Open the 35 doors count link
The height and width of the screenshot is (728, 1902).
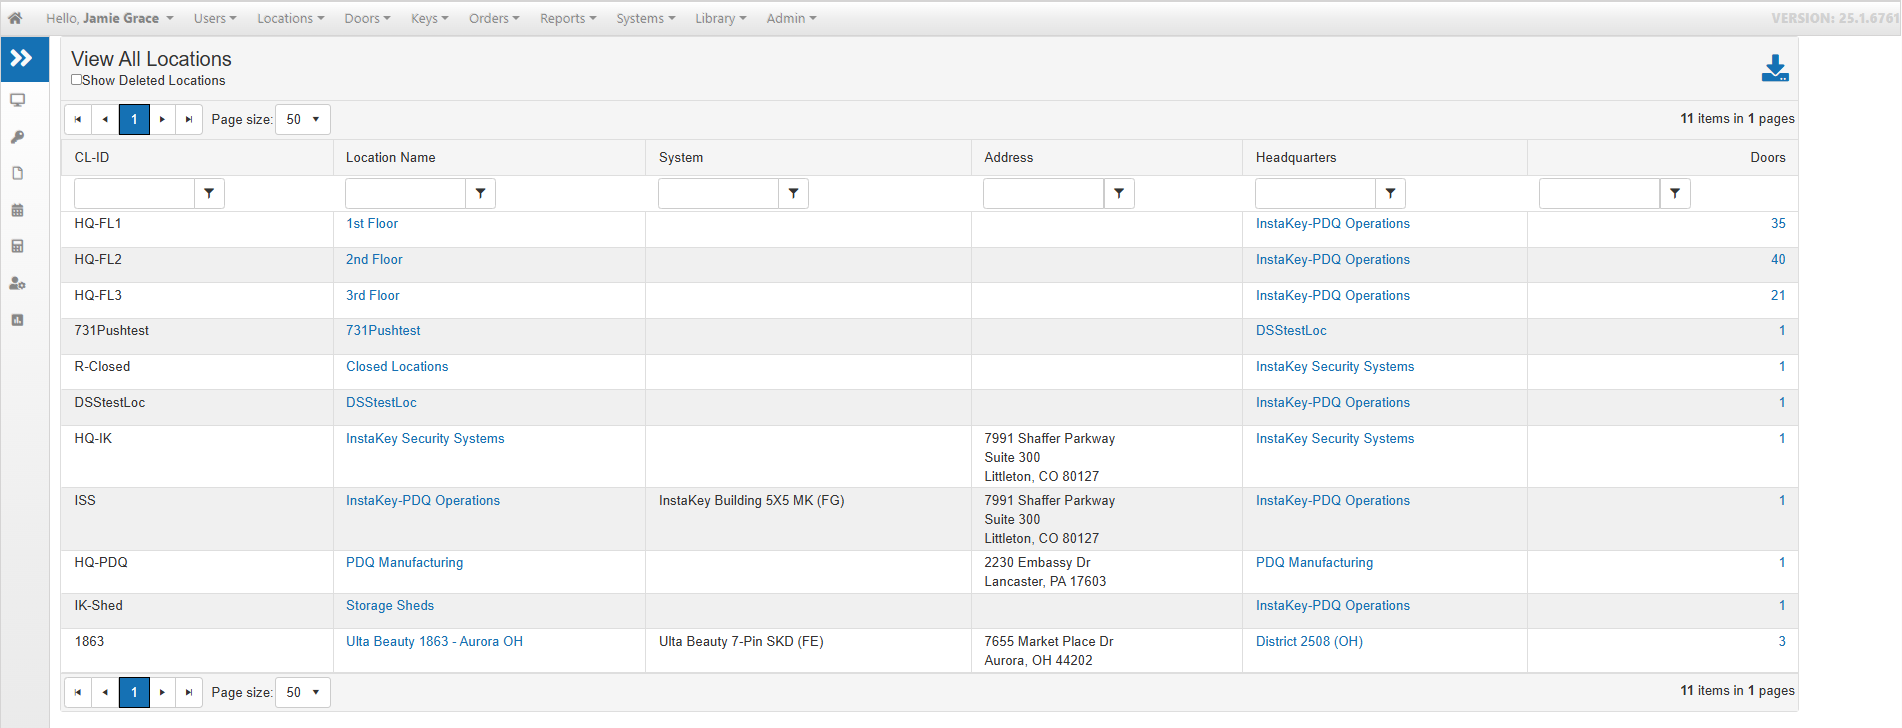coord(1778,224)
